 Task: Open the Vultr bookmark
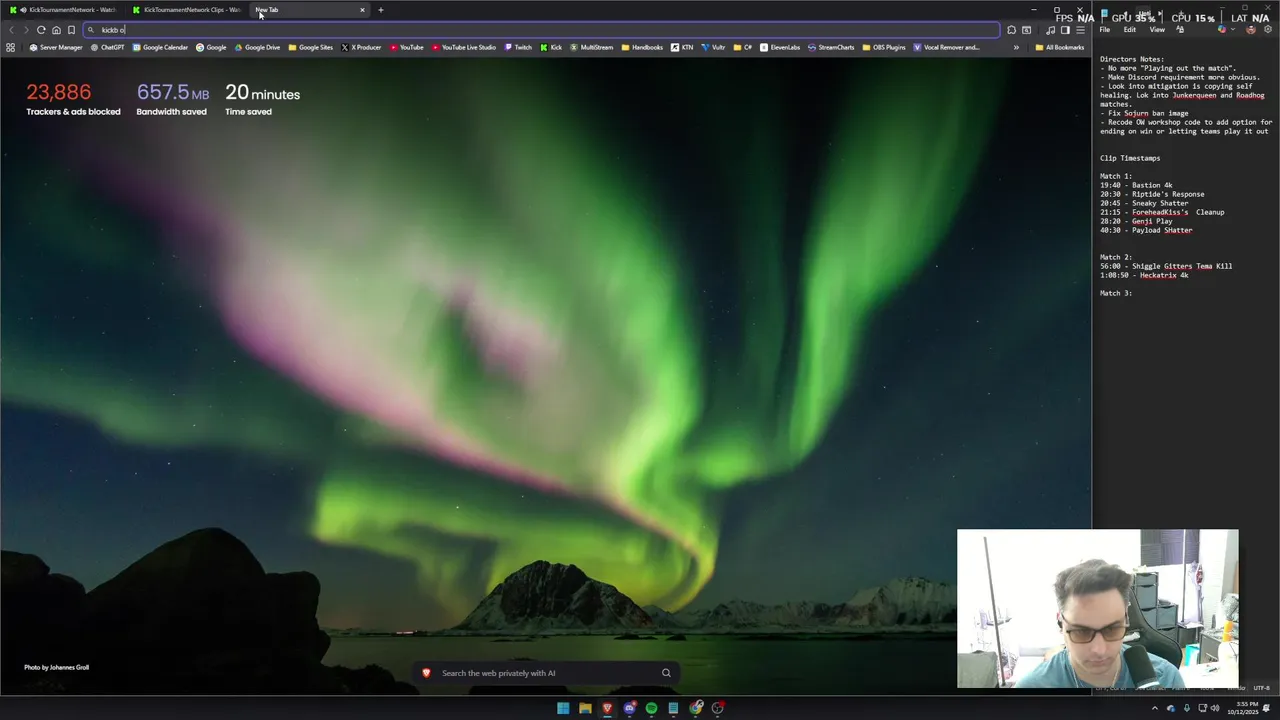click(x=713, y=47)
